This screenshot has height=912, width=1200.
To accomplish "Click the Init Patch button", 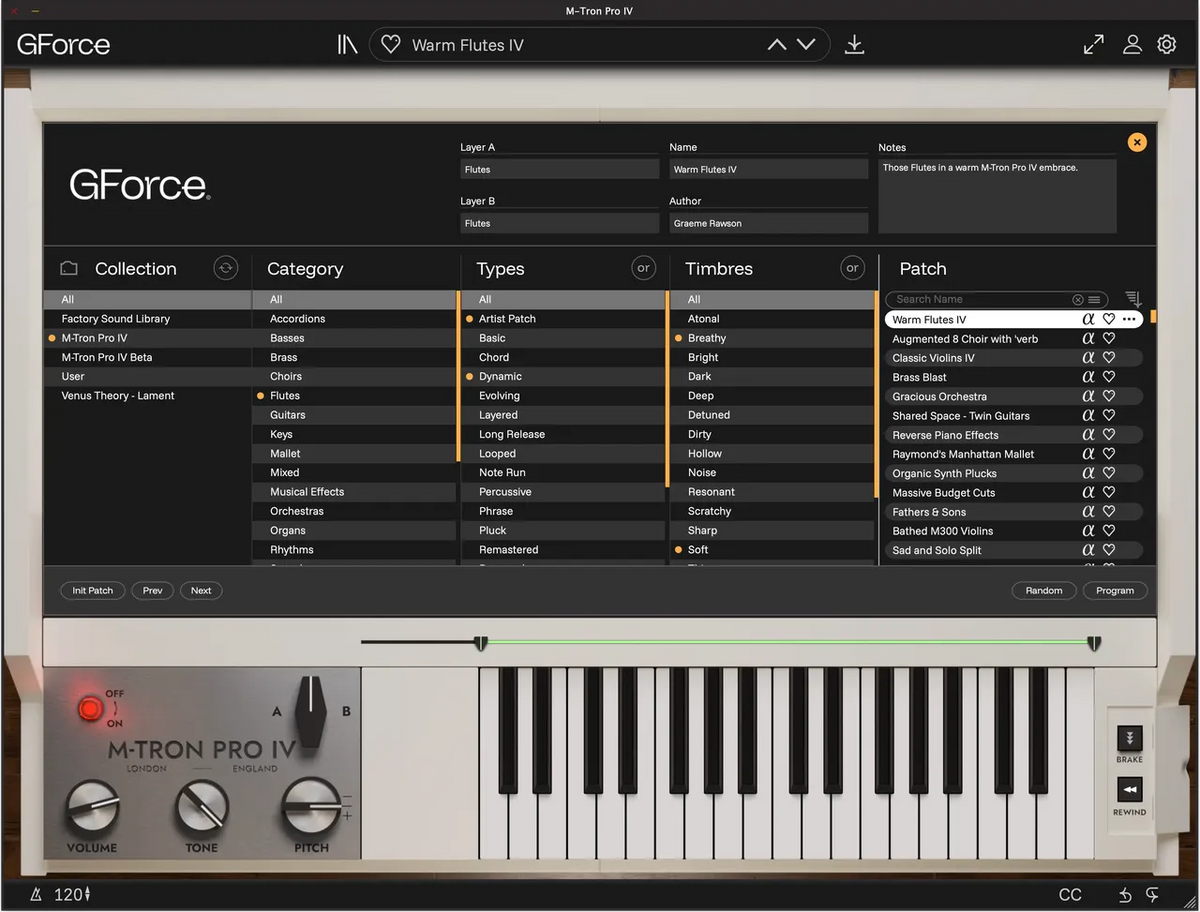I will click(x=93, y=591).
